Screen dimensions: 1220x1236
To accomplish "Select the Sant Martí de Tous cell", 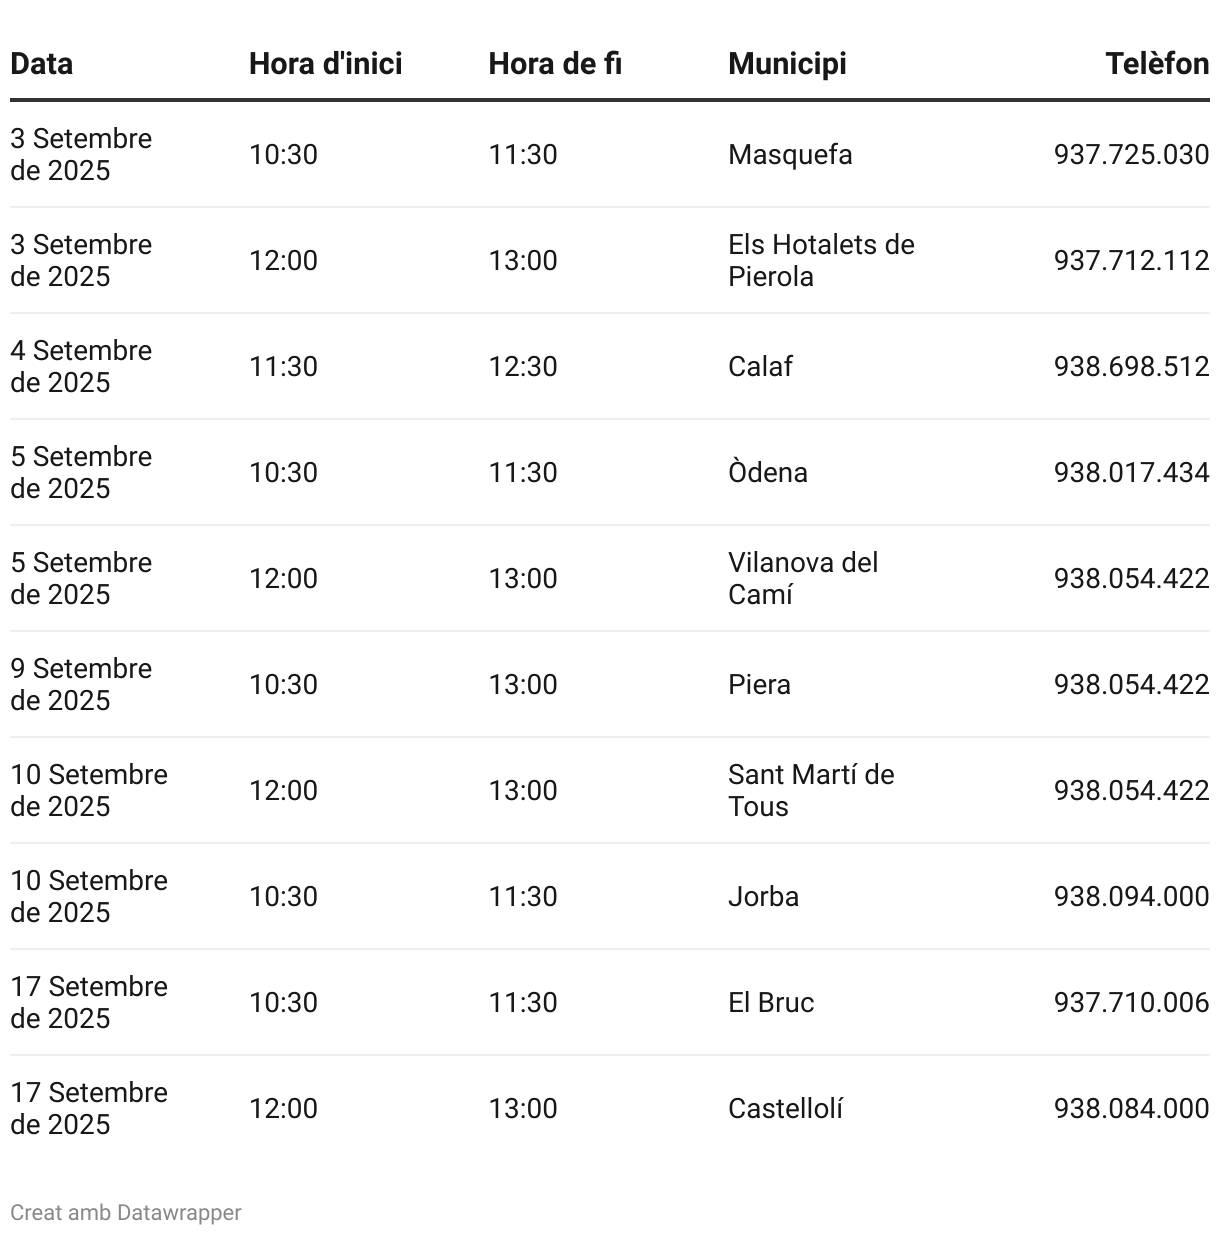I will click(811, 790).
